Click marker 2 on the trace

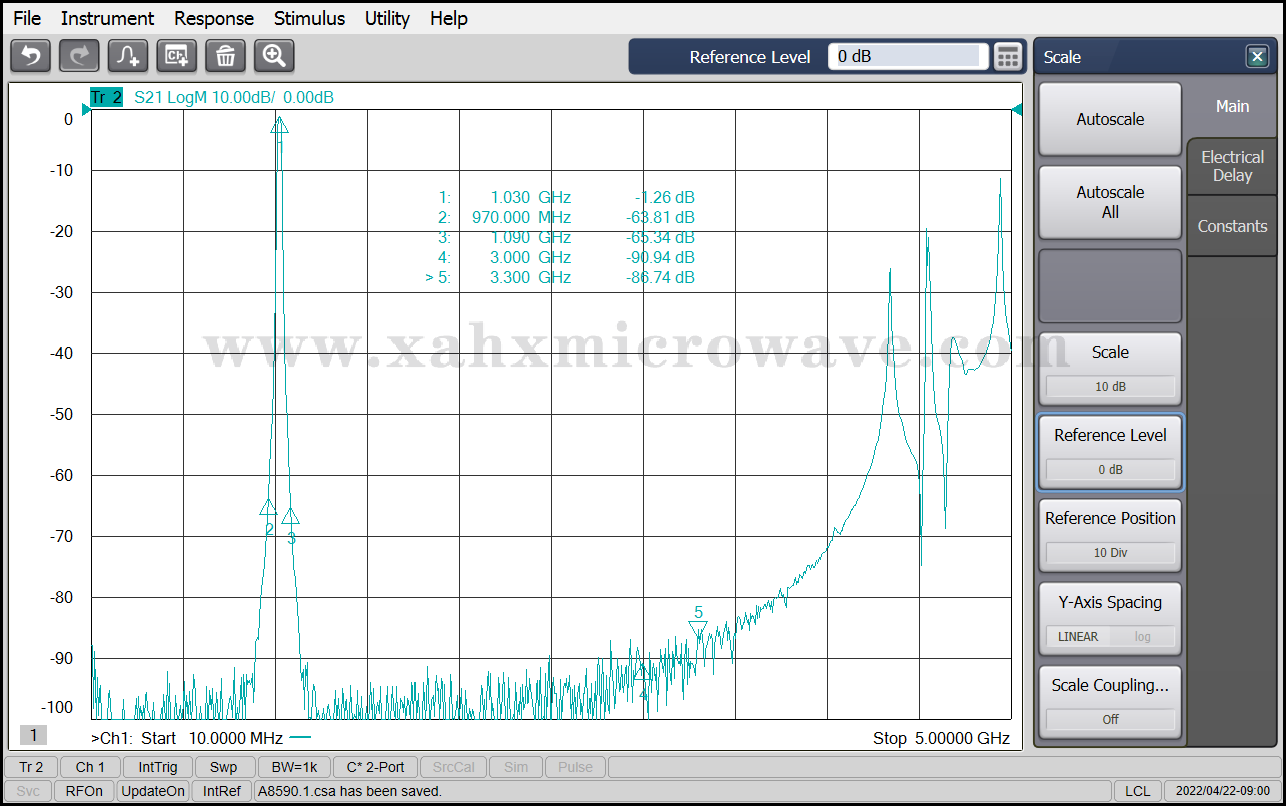(x=268, y=507)
